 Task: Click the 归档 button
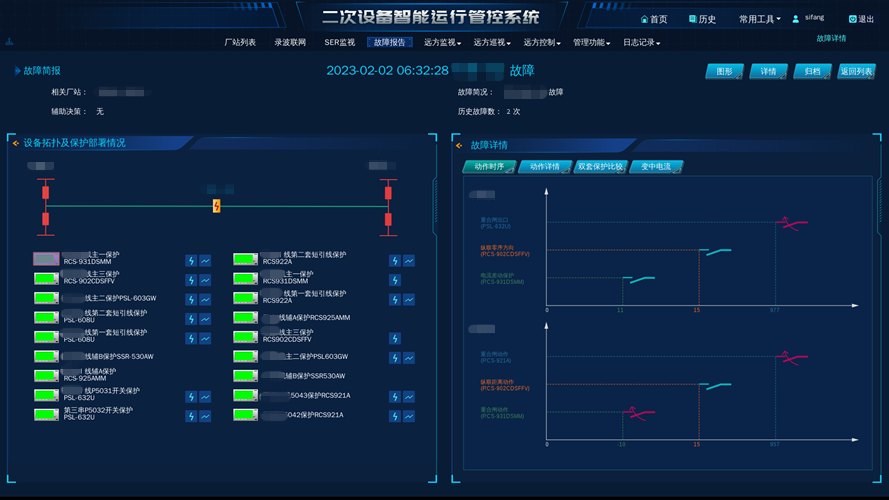[x=811, y=72]
